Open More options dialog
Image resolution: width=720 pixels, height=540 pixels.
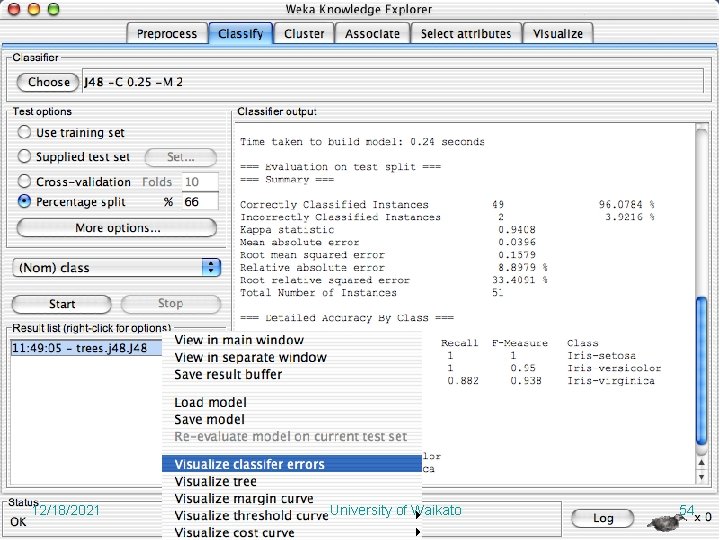pyautogui.click(x=117, y=228)
